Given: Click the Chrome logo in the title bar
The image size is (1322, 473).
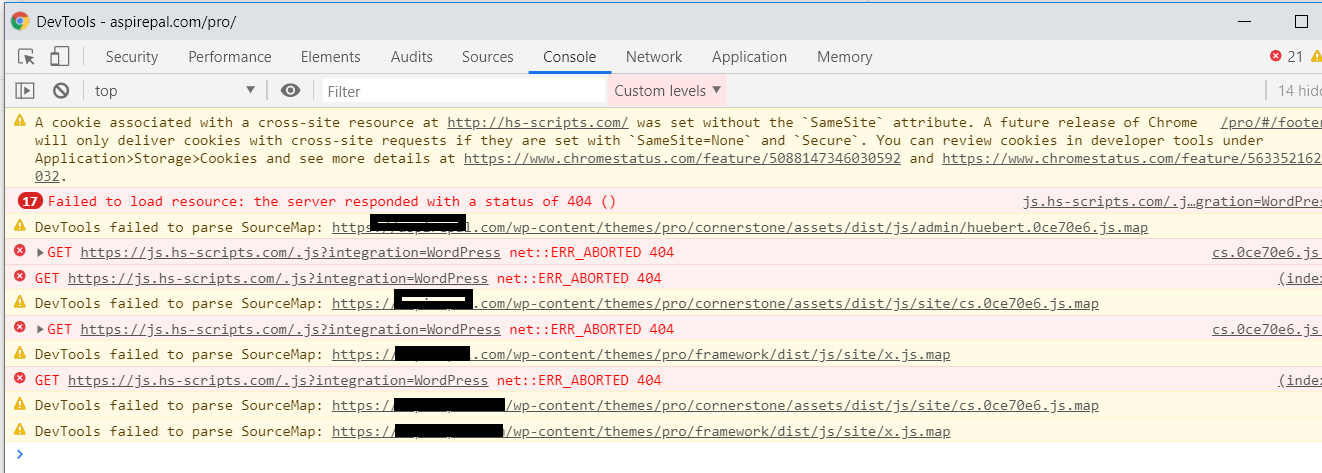Looking at the screenshot, I should (x=20, y=21).
